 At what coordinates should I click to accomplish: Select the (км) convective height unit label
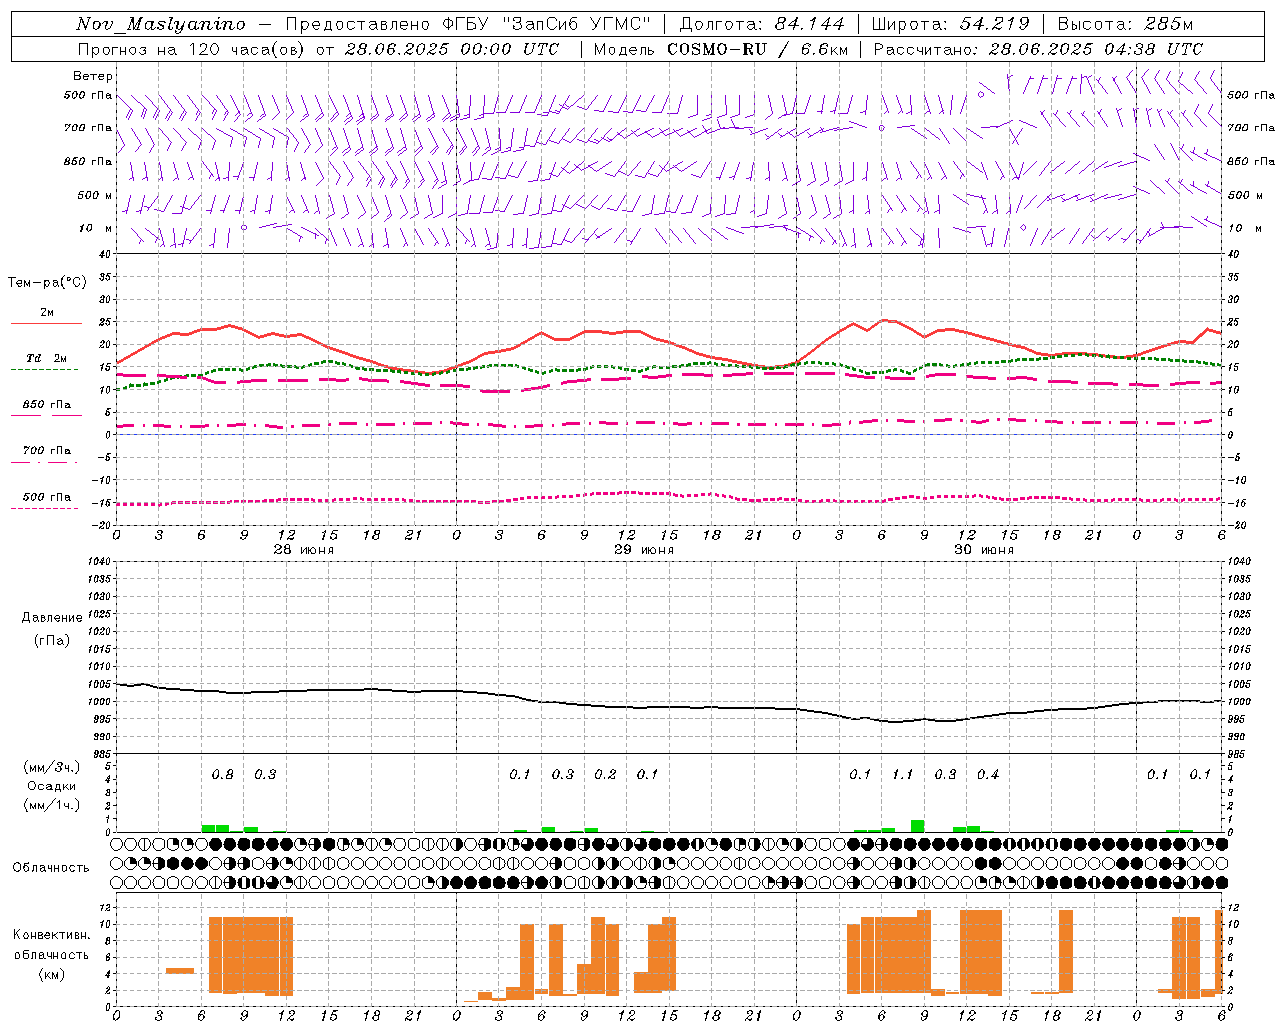tap(52, 974)
